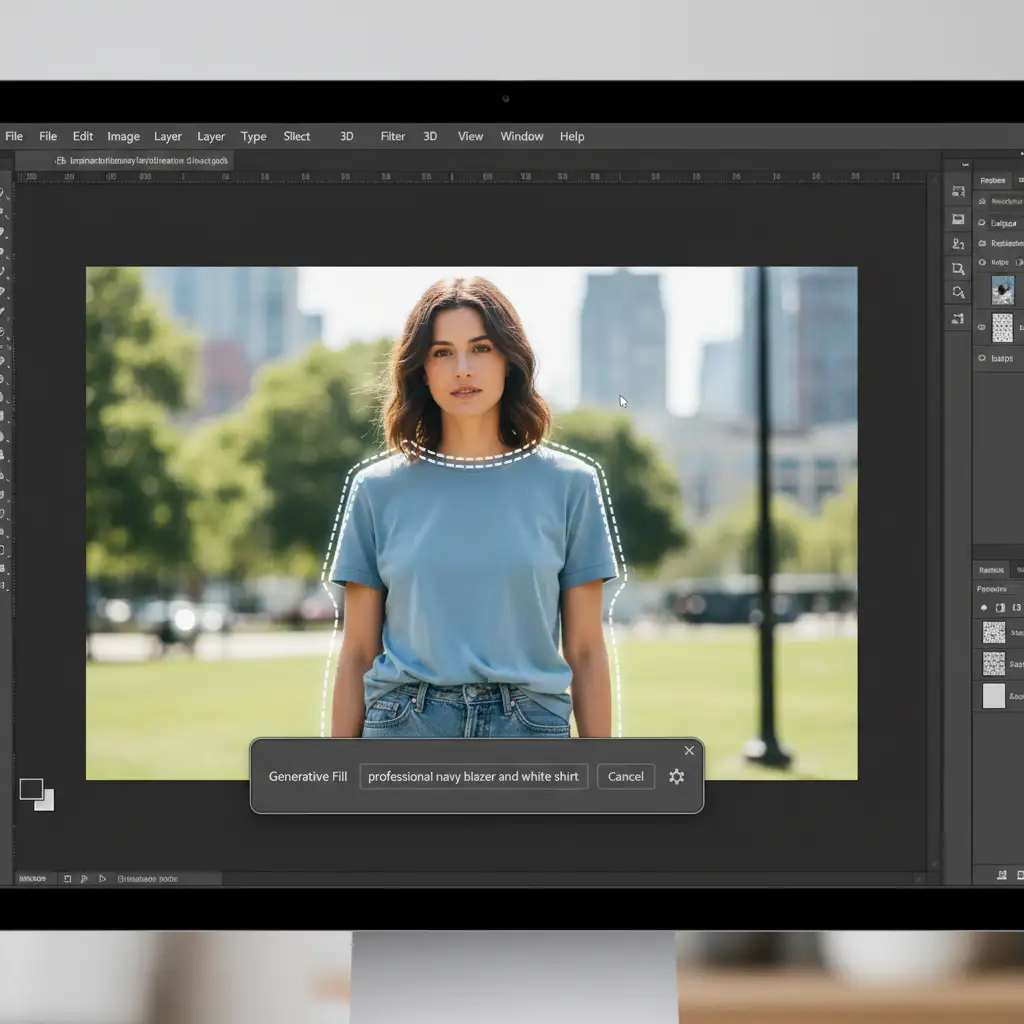Click the third icon in the collapsed panel strip
1024x1024 pixels.
coord(958,244)
